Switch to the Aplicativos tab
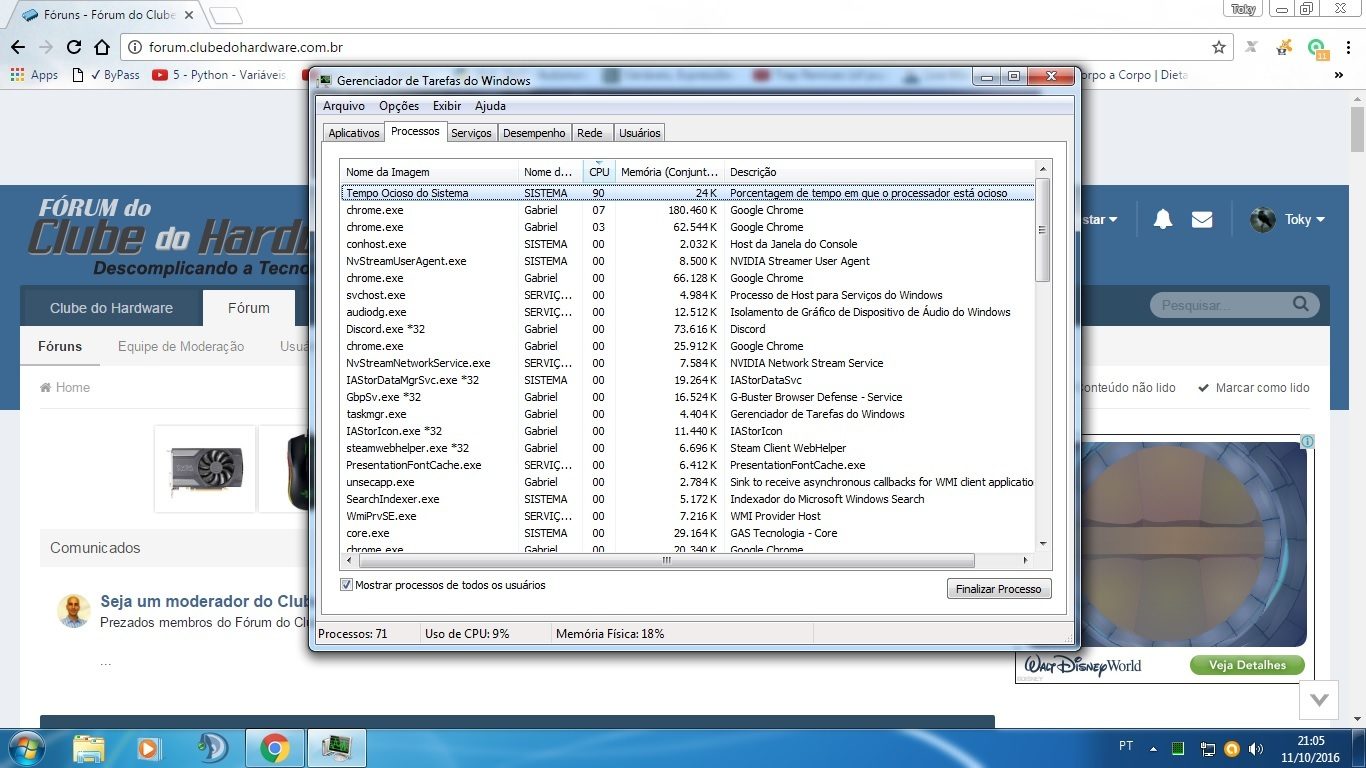The width and height of the screenshot is (1366, 768). coord(354,133)
